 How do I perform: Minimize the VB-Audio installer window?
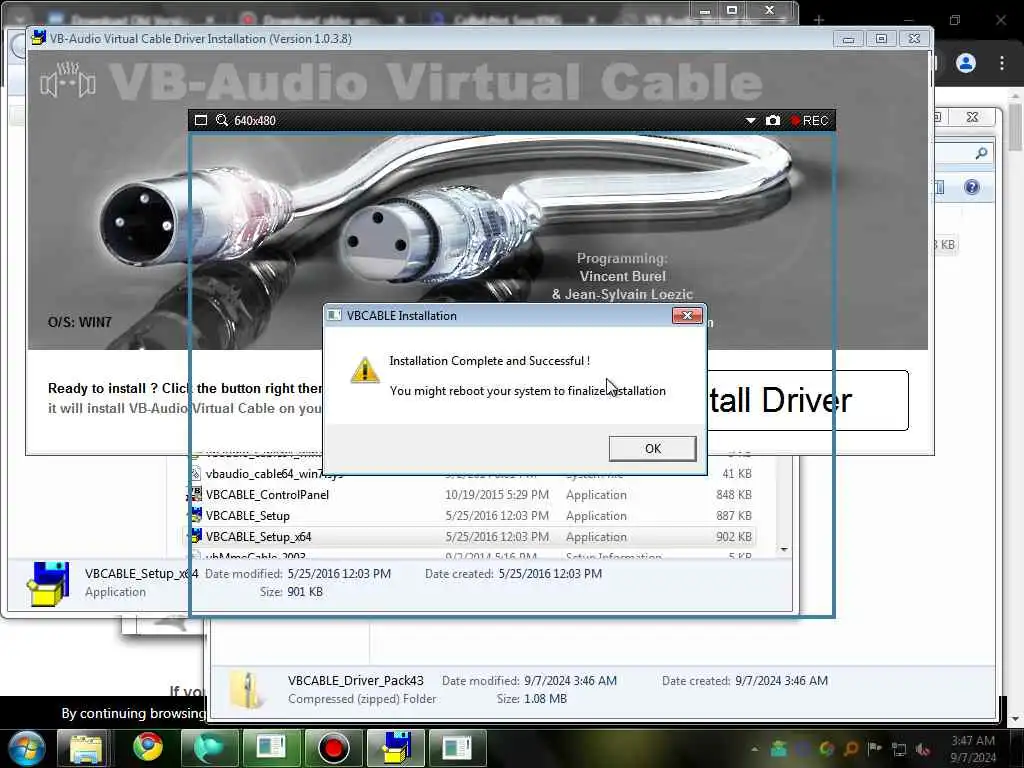tap(848, 39)
